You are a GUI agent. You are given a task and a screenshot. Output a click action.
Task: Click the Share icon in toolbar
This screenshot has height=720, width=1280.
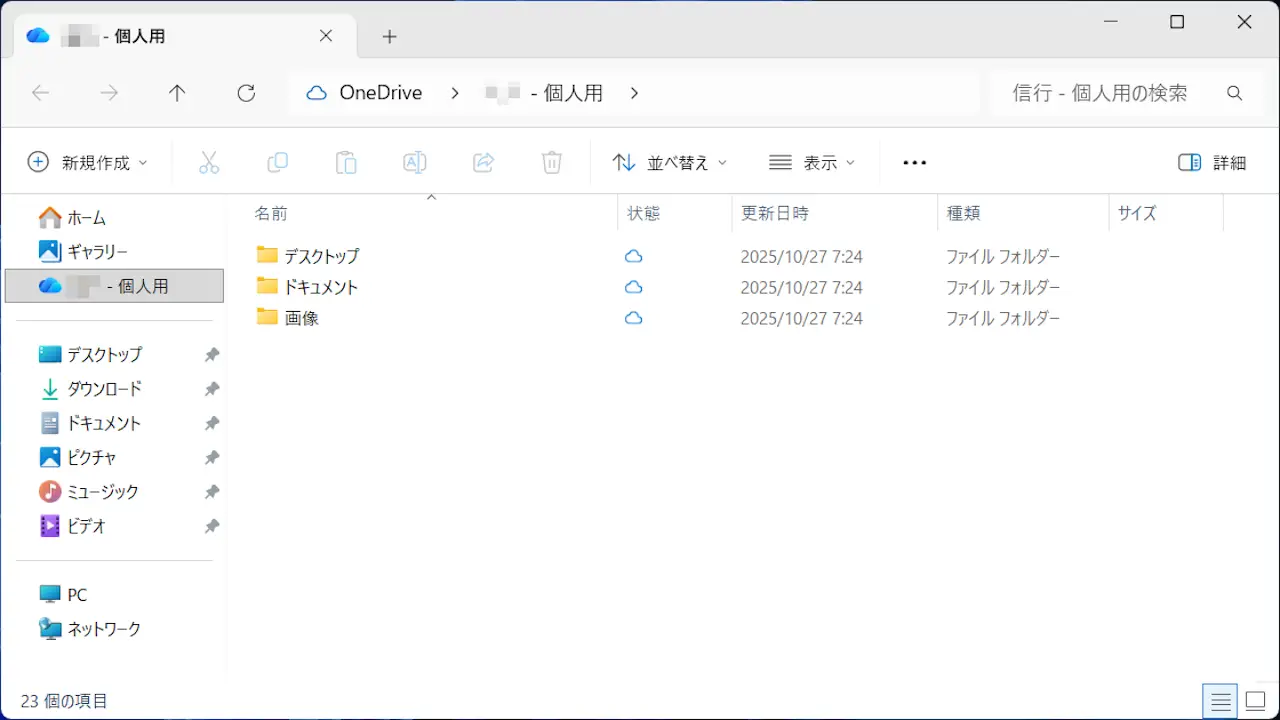[483, 162]
